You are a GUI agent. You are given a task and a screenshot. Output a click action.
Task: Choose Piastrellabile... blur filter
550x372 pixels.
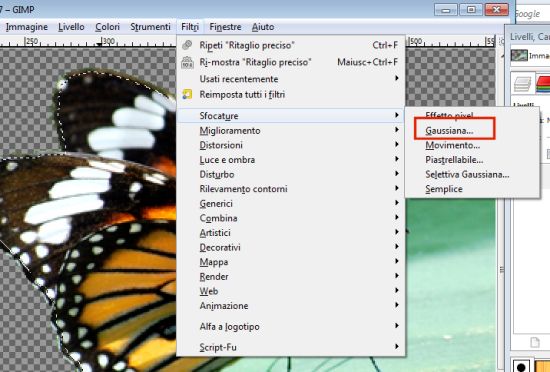472,160
